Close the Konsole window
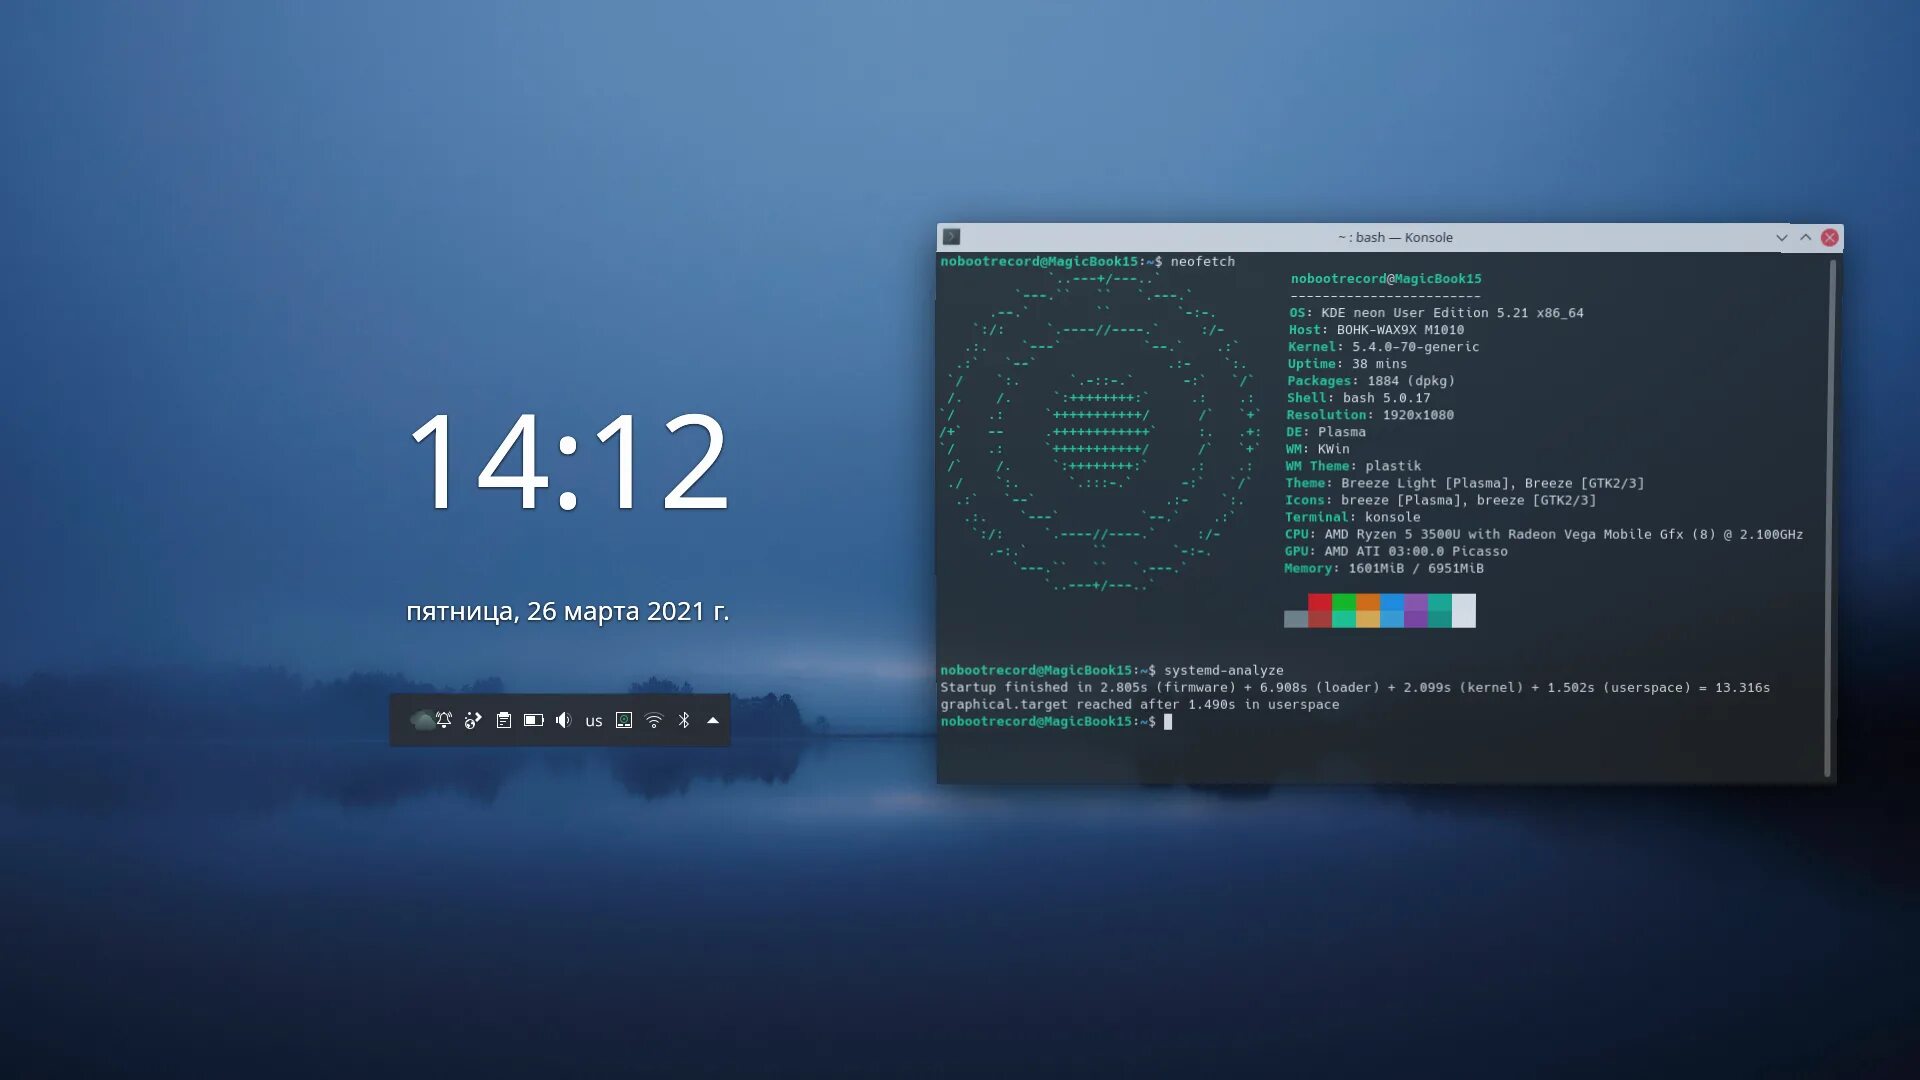This screenshot has width=1920, height=1080. tap(1830, 237)
